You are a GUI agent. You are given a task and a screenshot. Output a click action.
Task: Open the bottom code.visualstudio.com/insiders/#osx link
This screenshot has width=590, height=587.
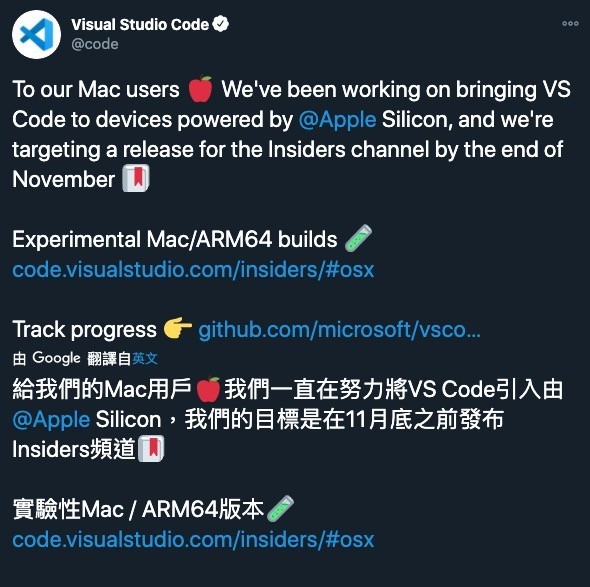[x=193, y=540]
